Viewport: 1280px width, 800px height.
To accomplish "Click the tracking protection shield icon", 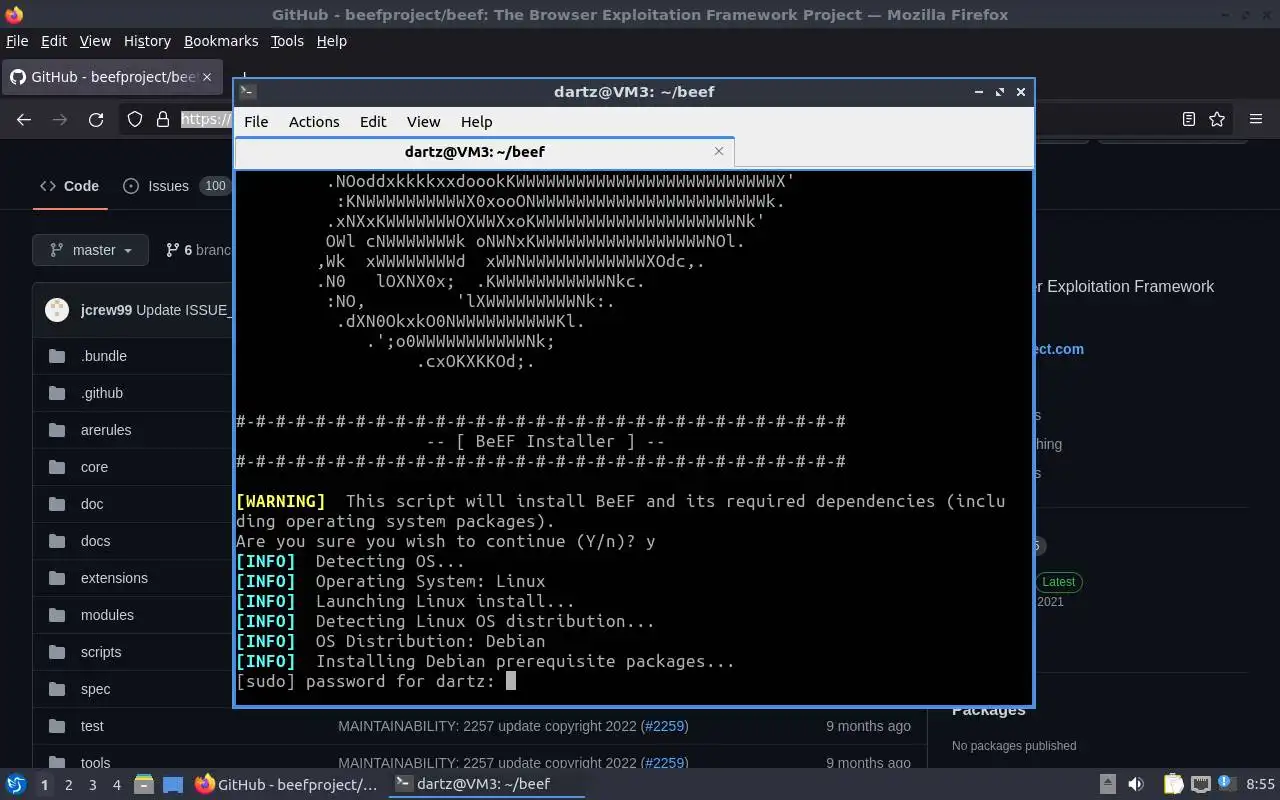I will (x=135, y=119).
